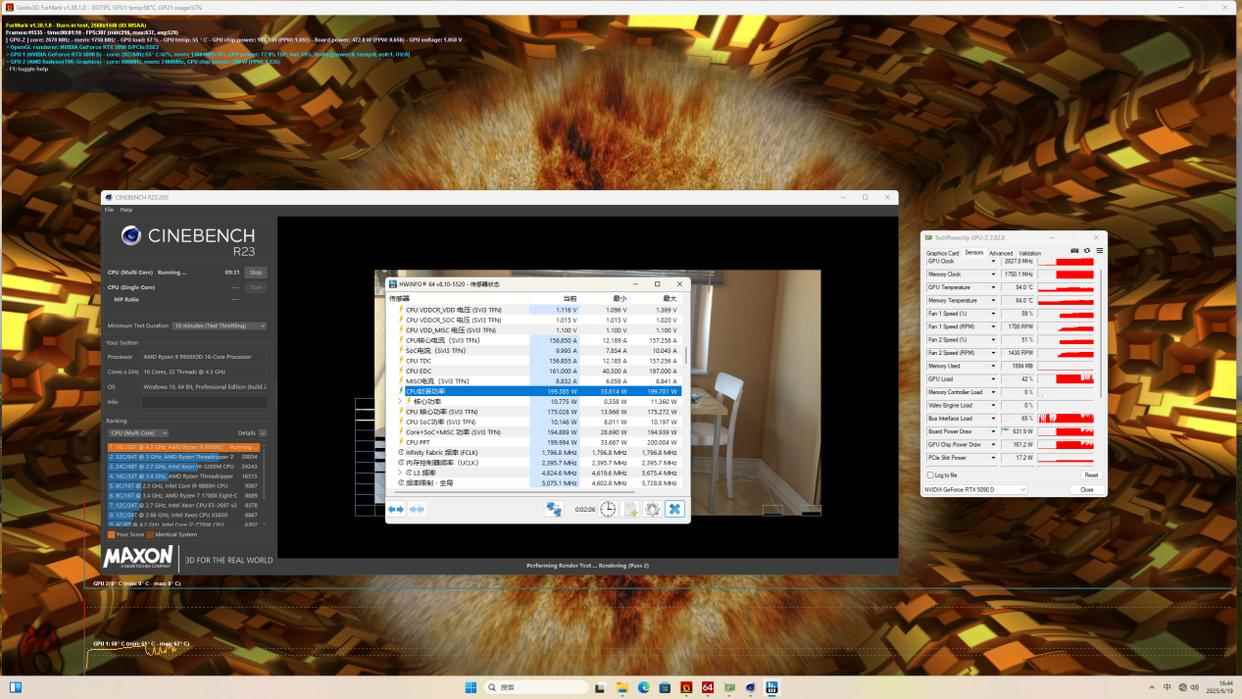1242x699 pixels.
Task: Open the GPU Temperature sensor dropdown arrow
Action: (x=993, y=288)
